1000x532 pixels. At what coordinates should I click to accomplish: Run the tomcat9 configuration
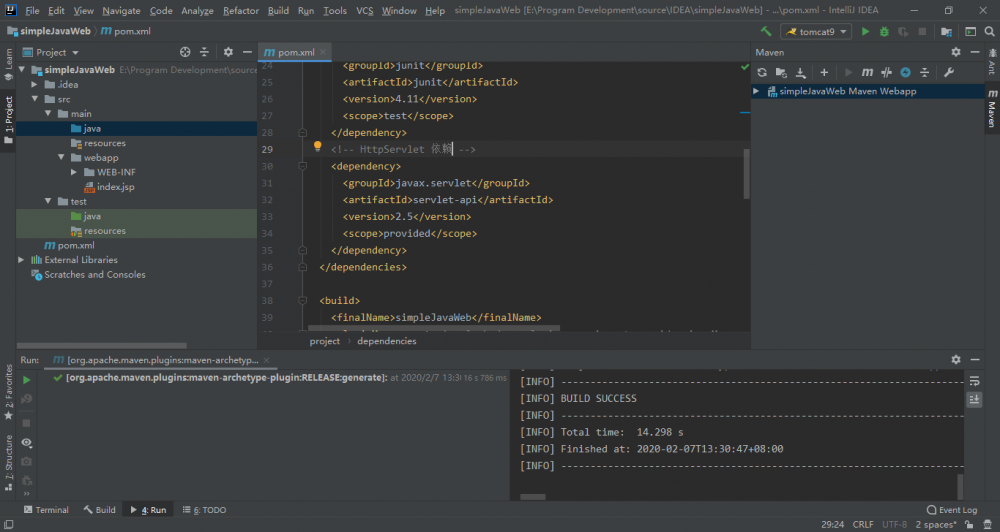[x=865, y=31]
